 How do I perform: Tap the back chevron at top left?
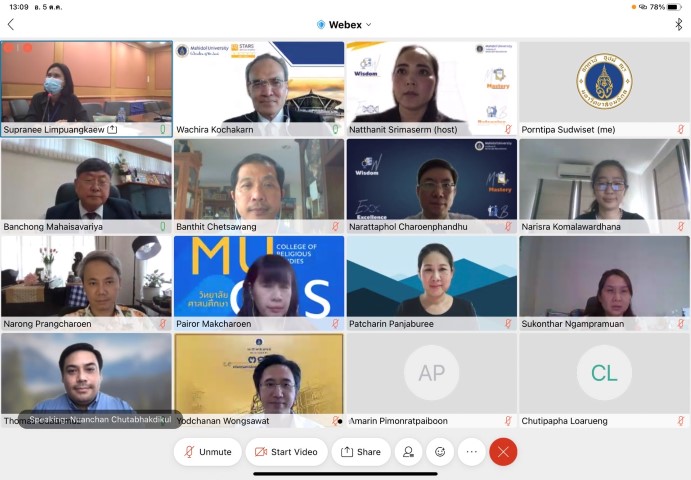(x=11, y=24)
